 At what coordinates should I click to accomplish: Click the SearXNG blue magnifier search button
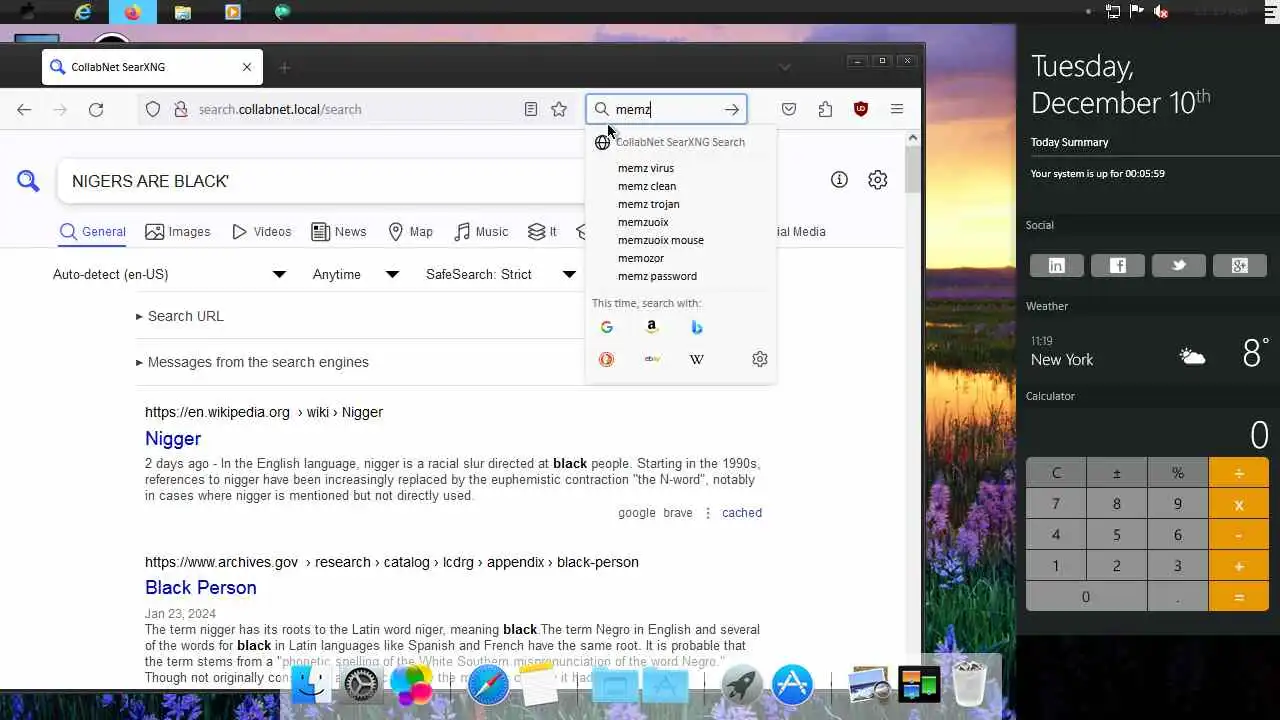pos(28,181)
